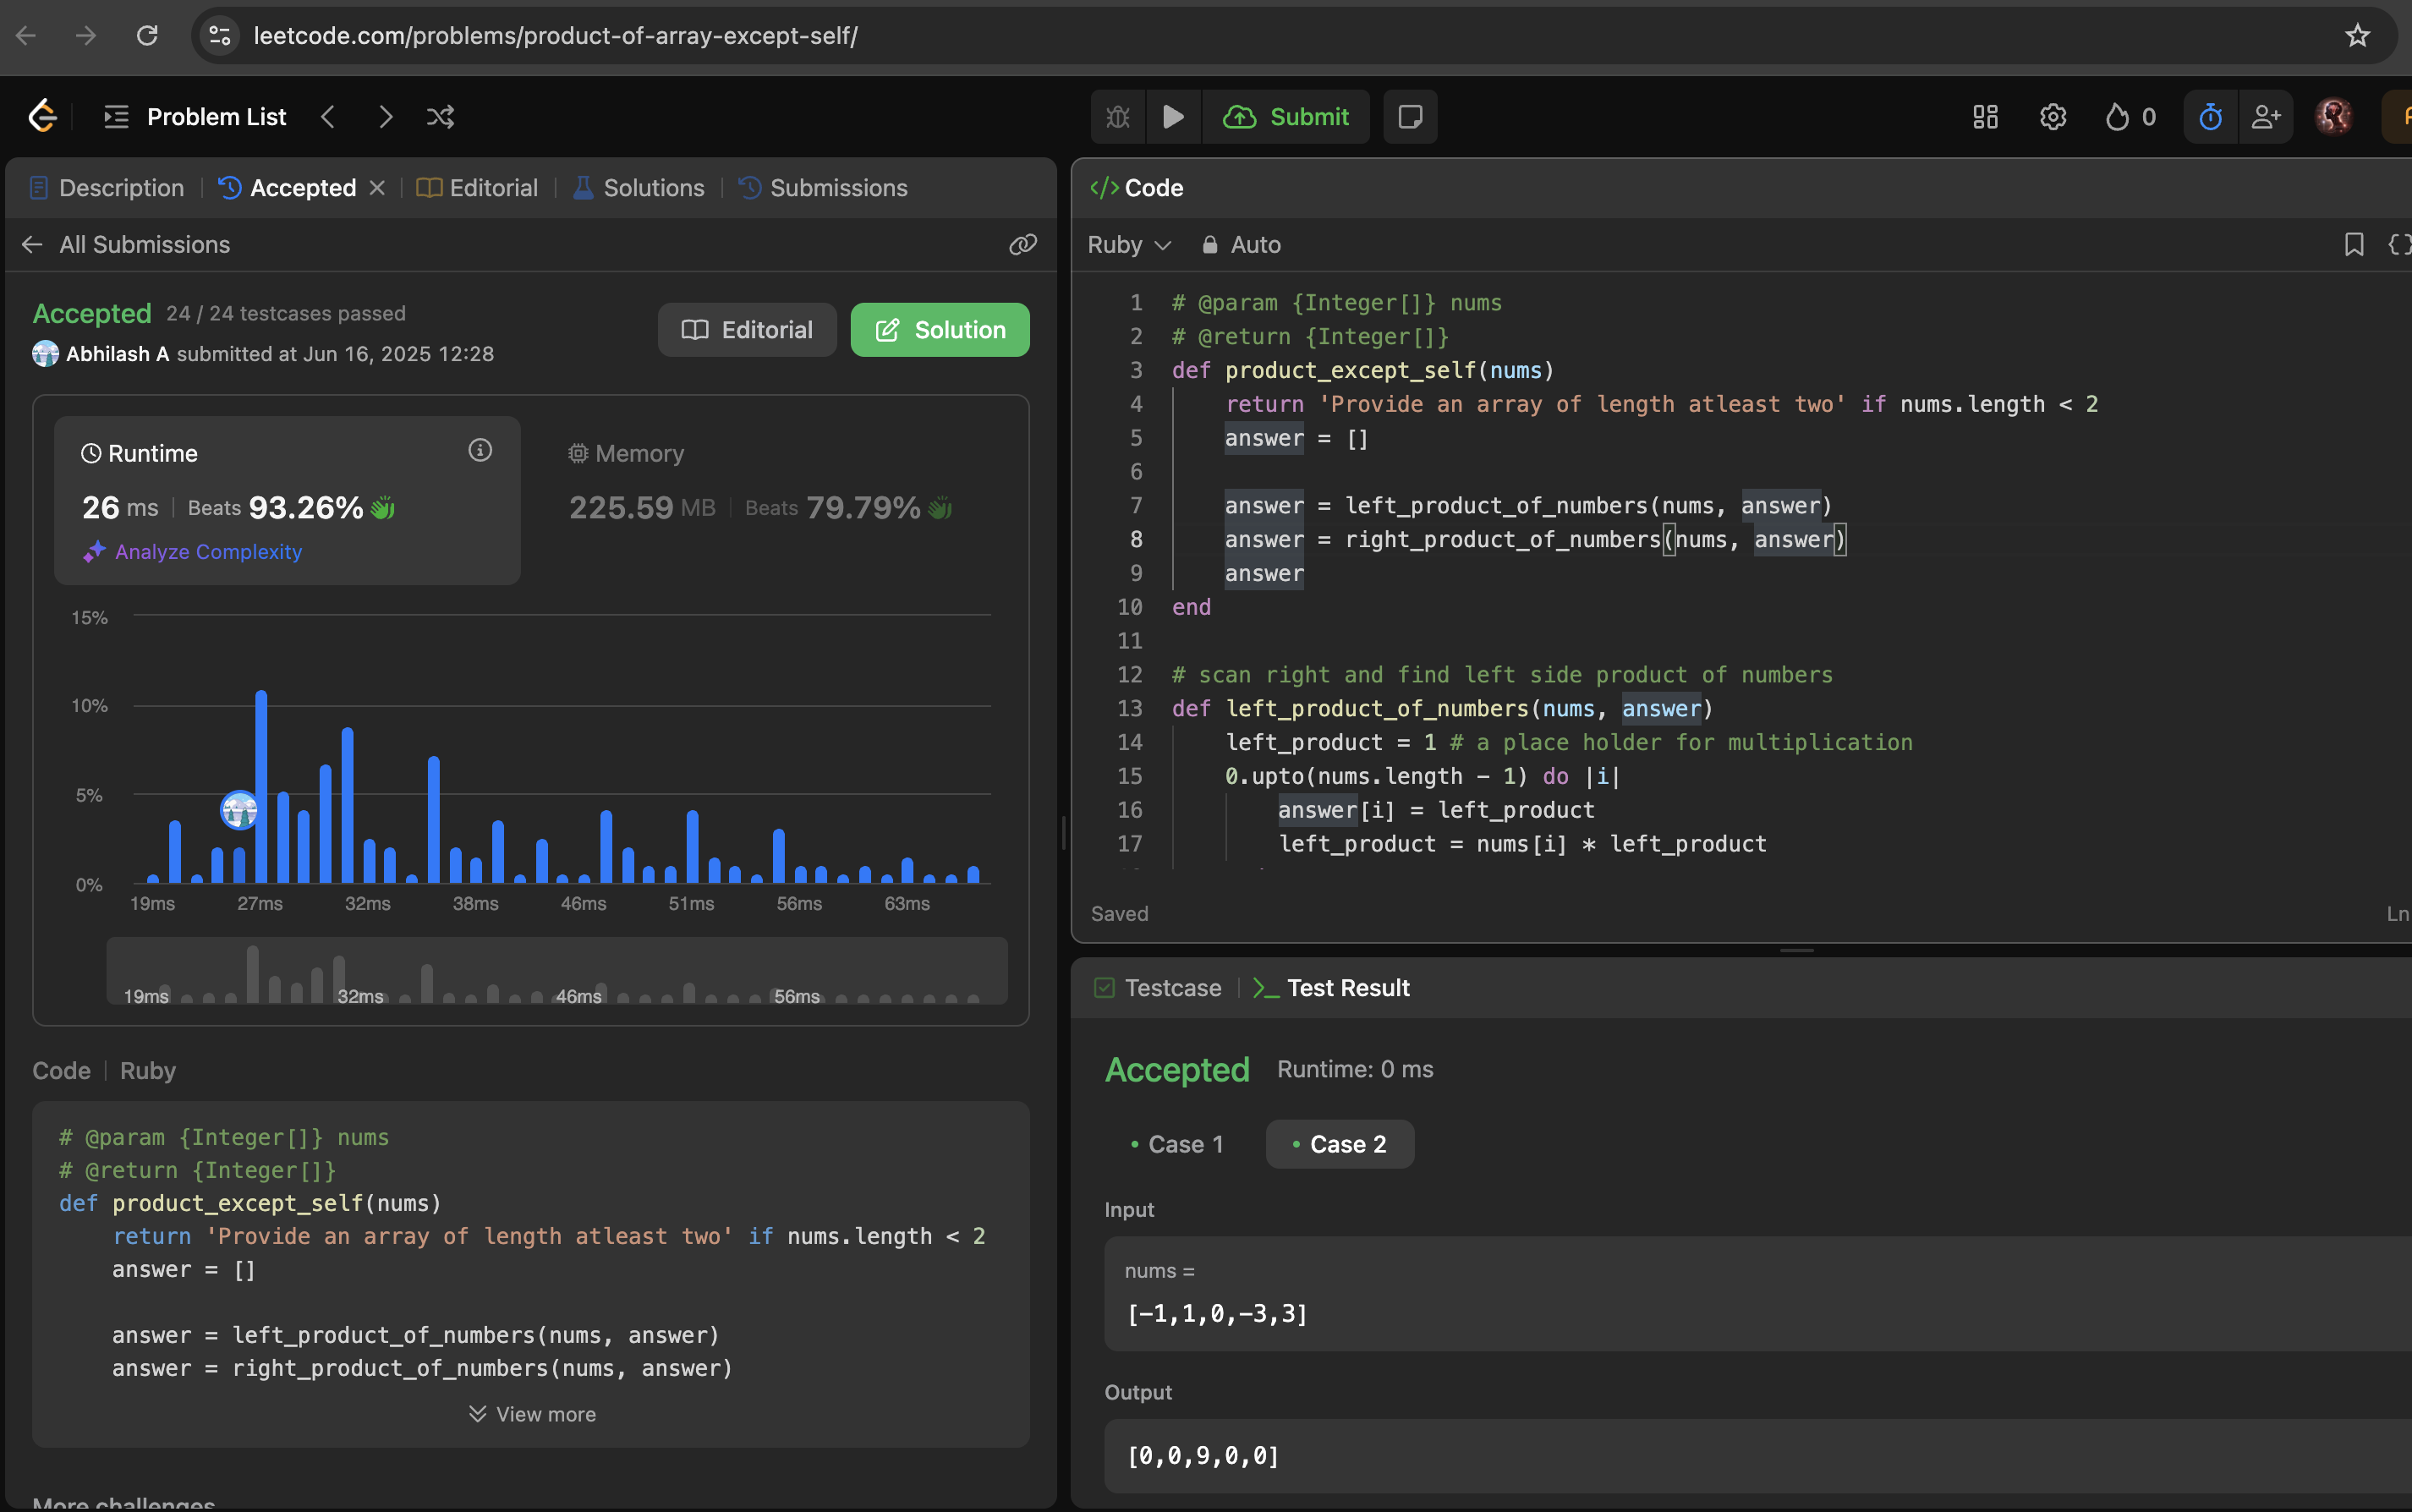Open the layout grid icon
The height and width of the screenshot is (1512, 2412).
[1985, 117]
